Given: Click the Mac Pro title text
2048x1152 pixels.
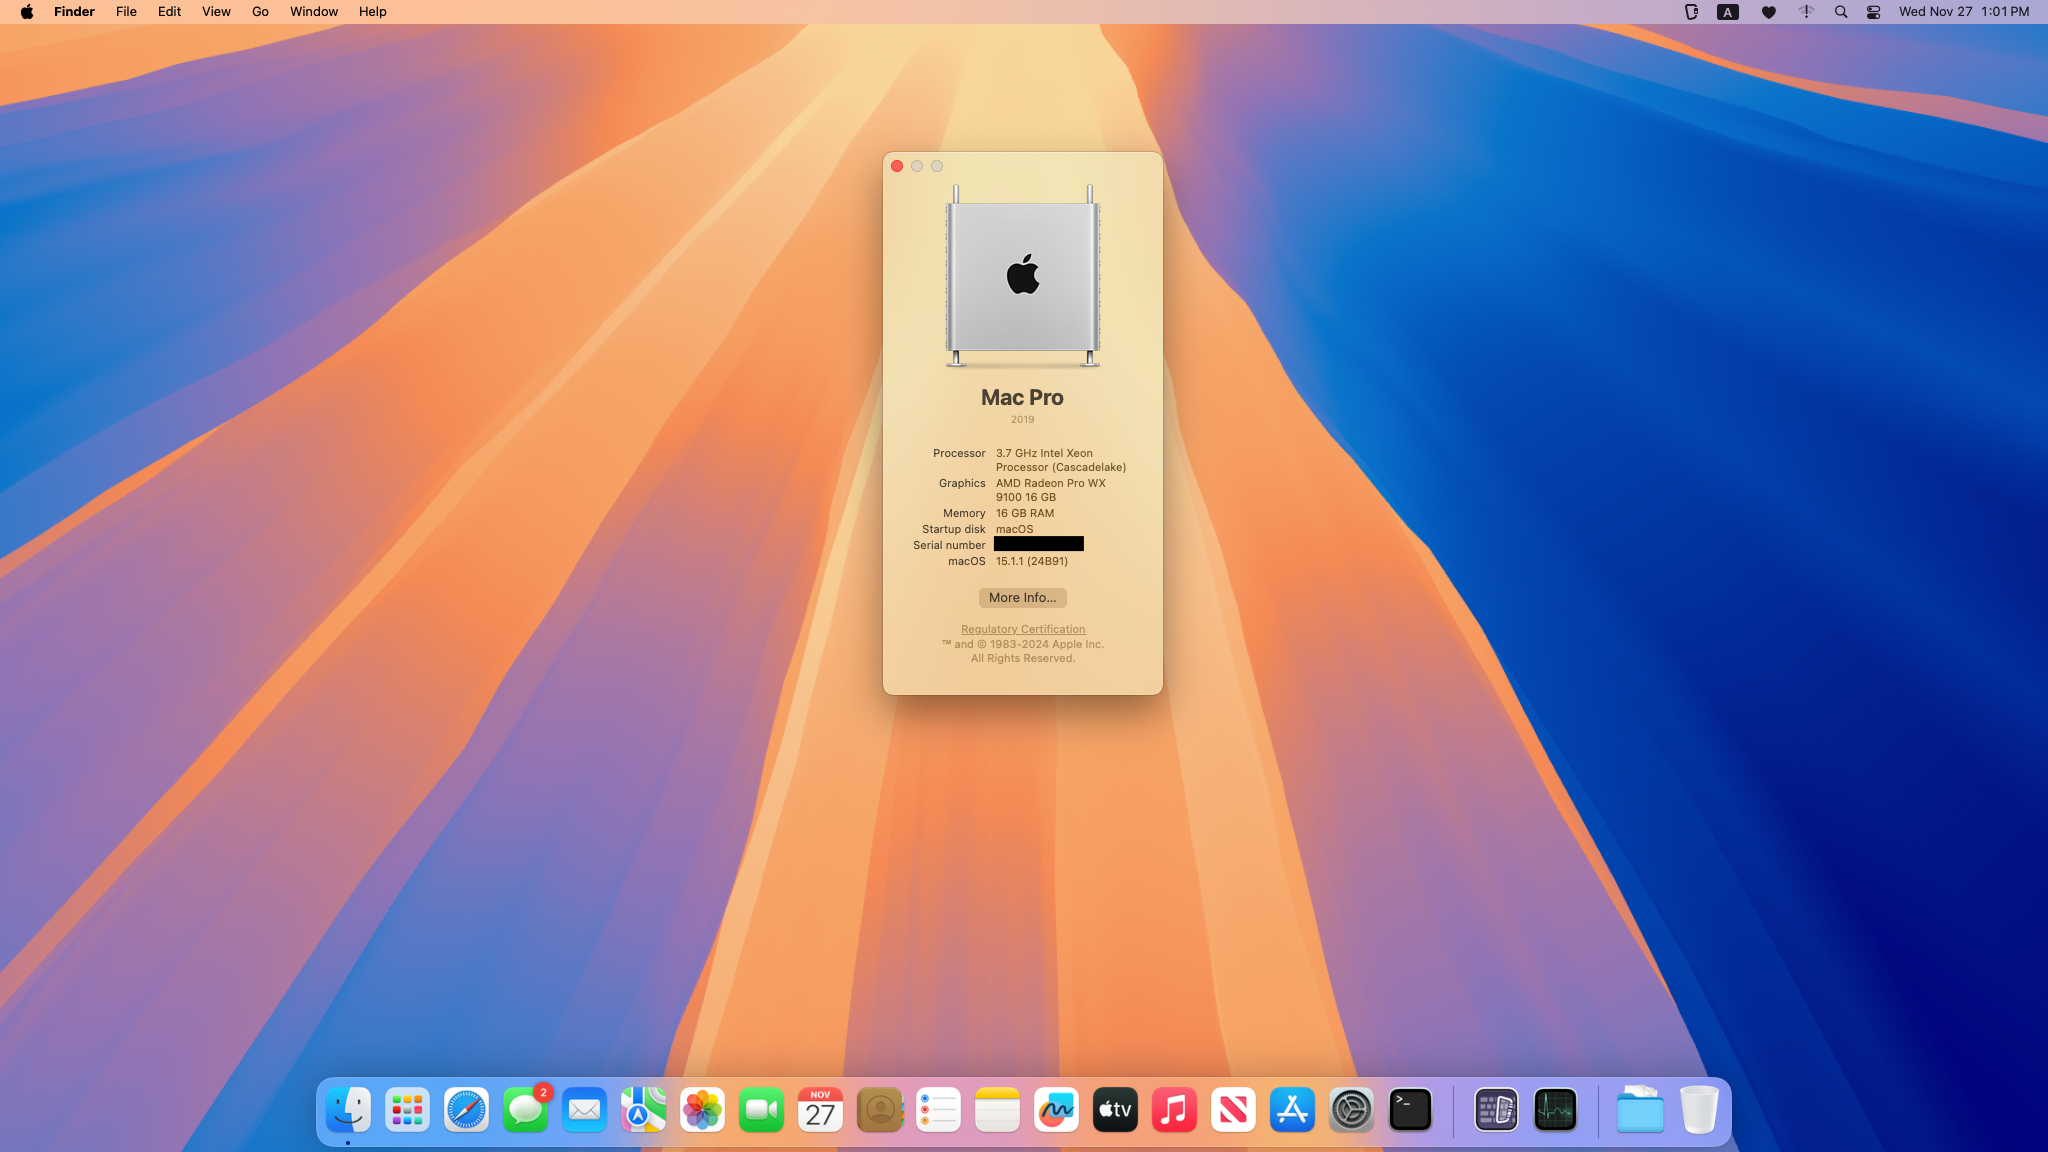Looking at the screenshot, I should [x=1022, y=397].
